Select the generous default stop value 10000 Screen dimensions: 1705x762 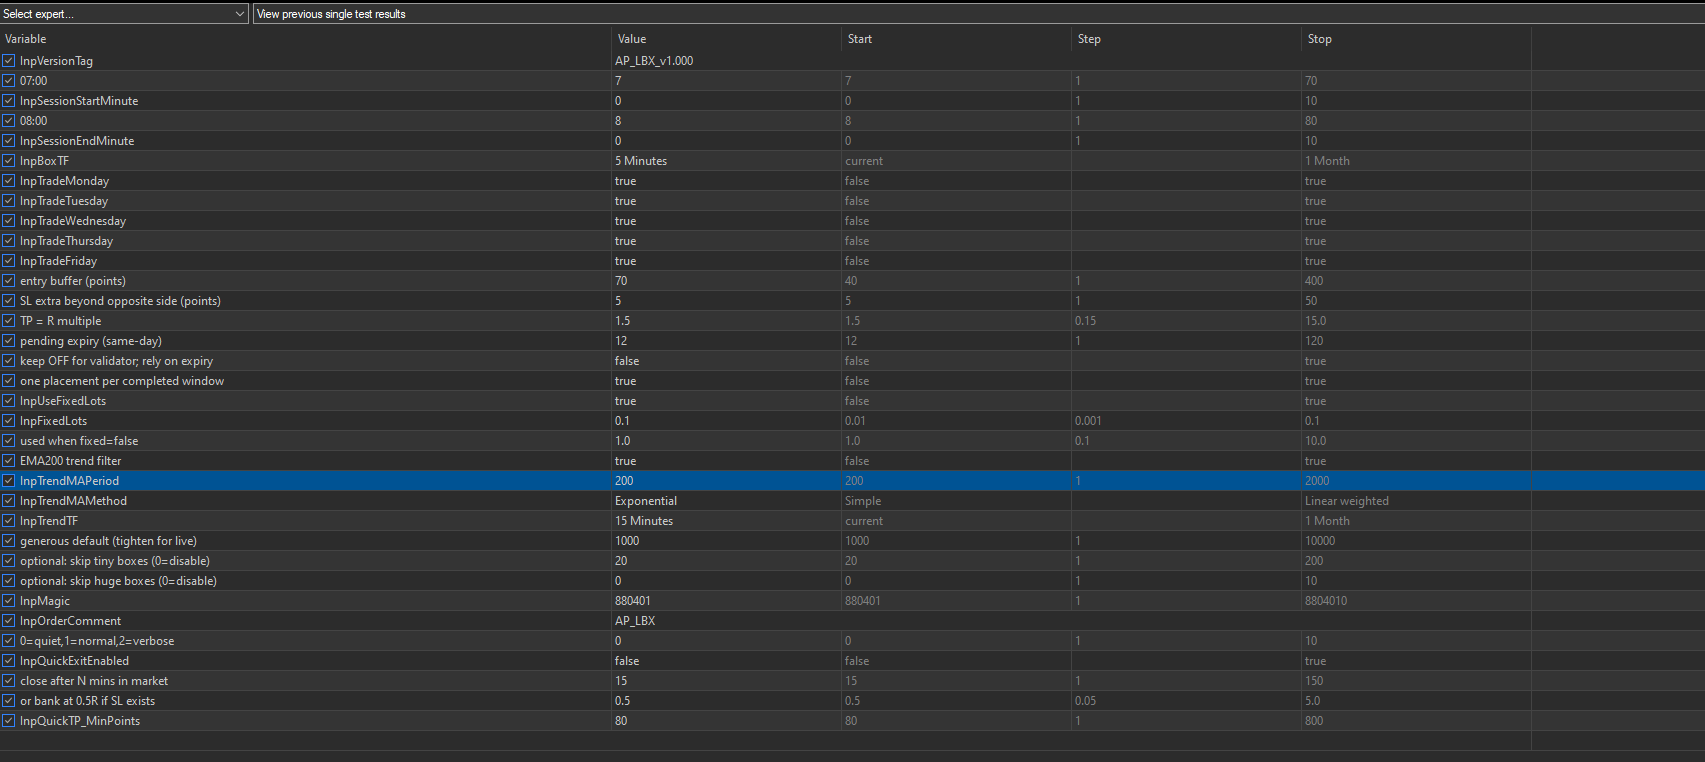tap(1320, 541)
